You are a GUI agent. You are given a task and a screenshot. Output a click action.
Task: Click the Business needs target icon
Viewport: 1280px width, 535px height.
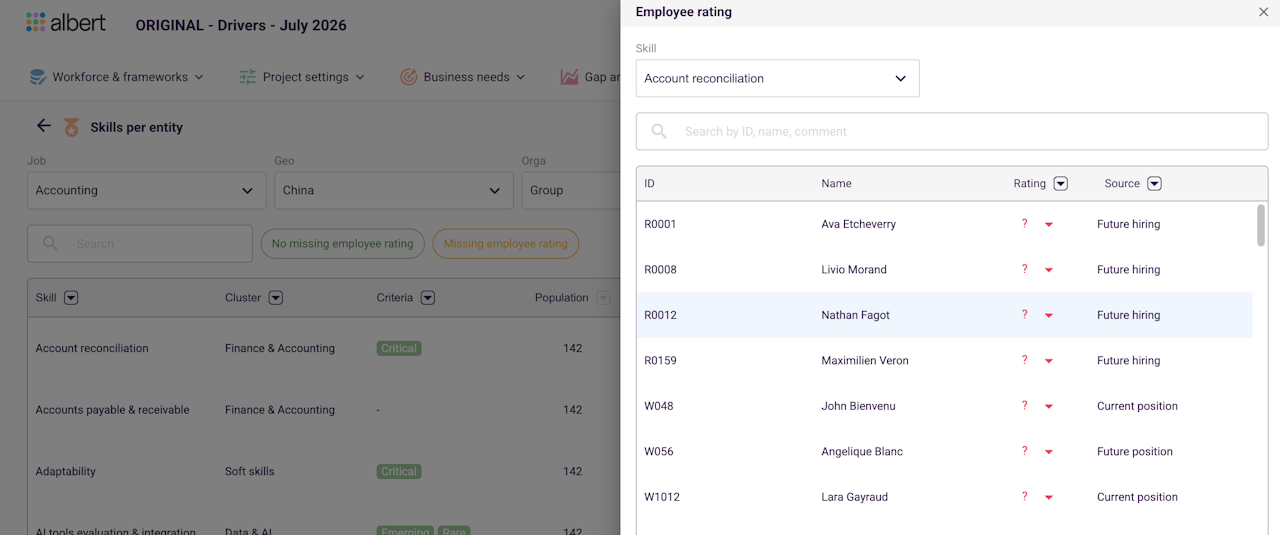pyautogui.click(x=409, y=77)
